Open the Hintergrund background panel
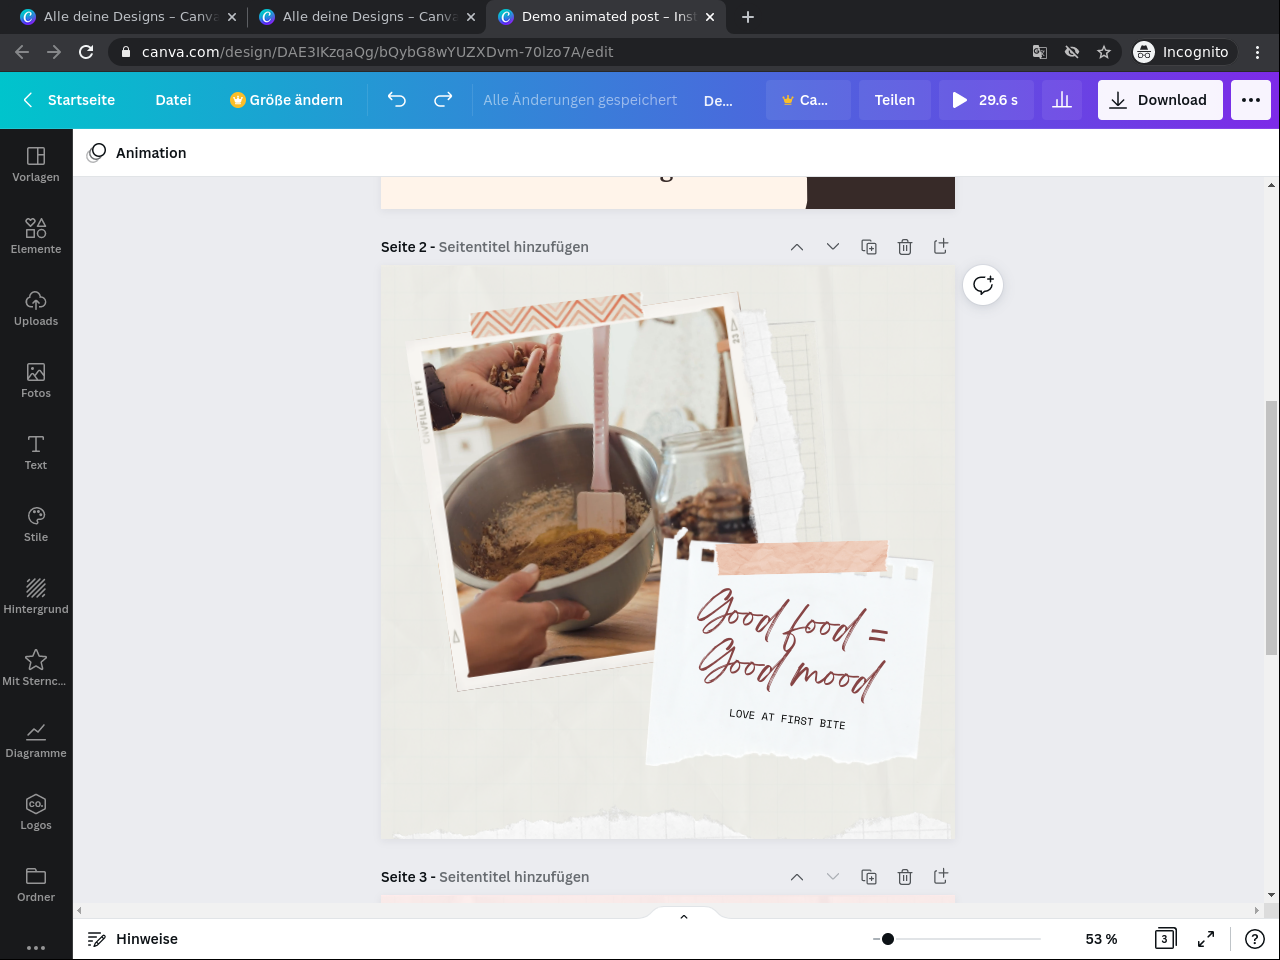The height and width of the screenshot is (960, 1280). pyautogui.click(x=36, y=597)
